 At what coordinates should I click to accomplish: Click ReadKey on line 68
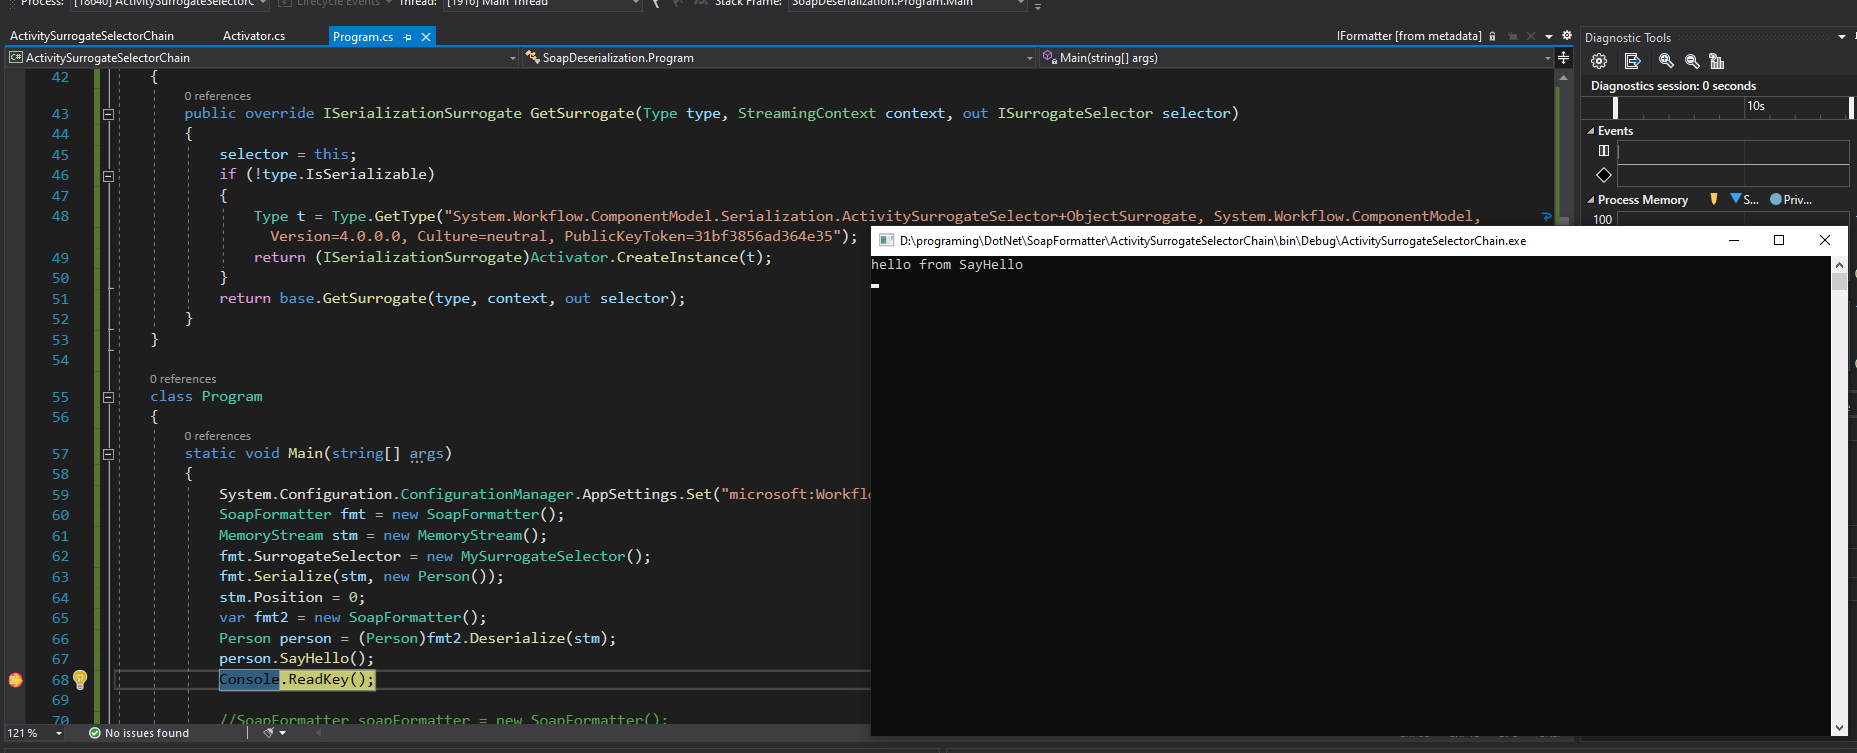(318, 679)
